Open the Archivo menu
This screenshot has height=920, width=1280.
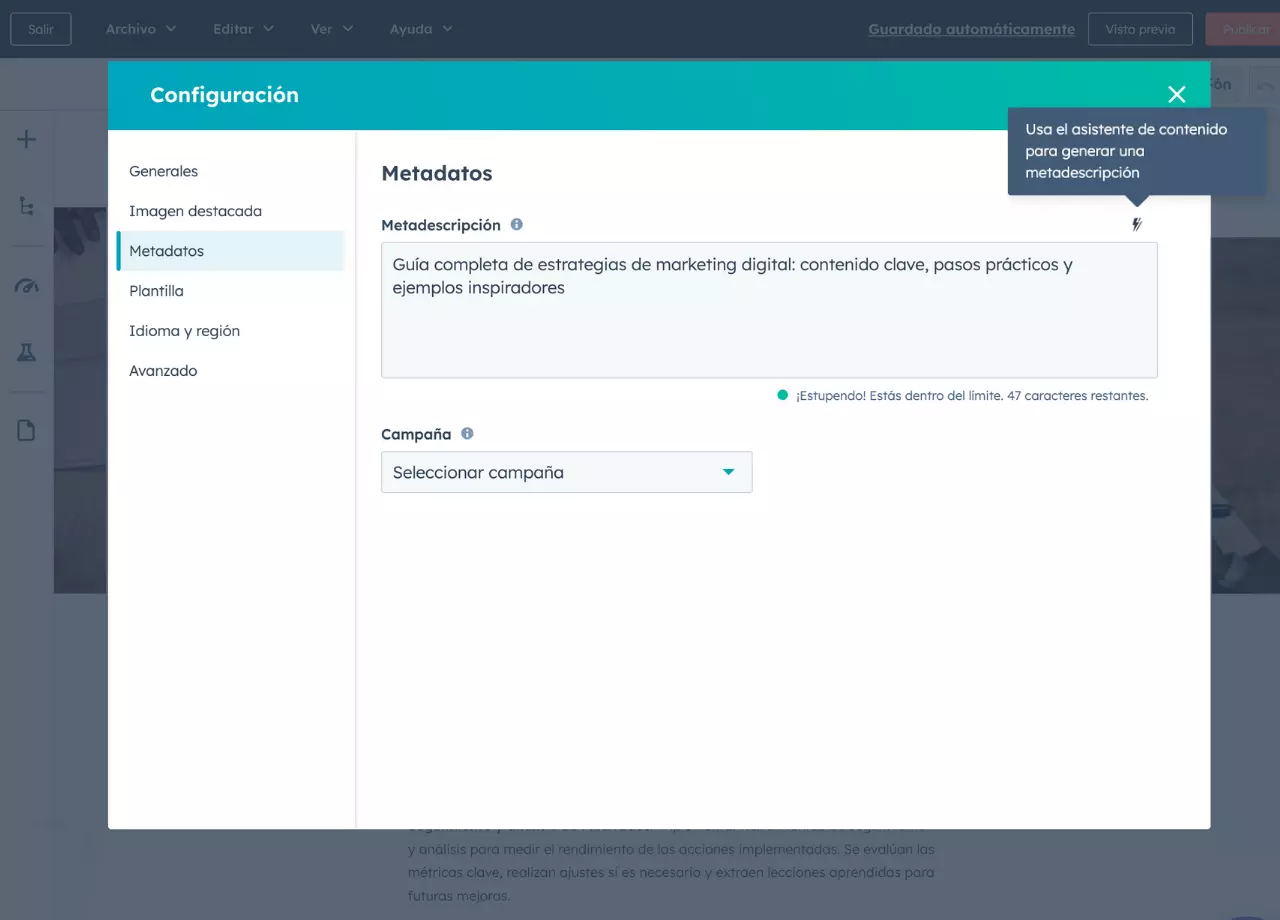point(141,29)
